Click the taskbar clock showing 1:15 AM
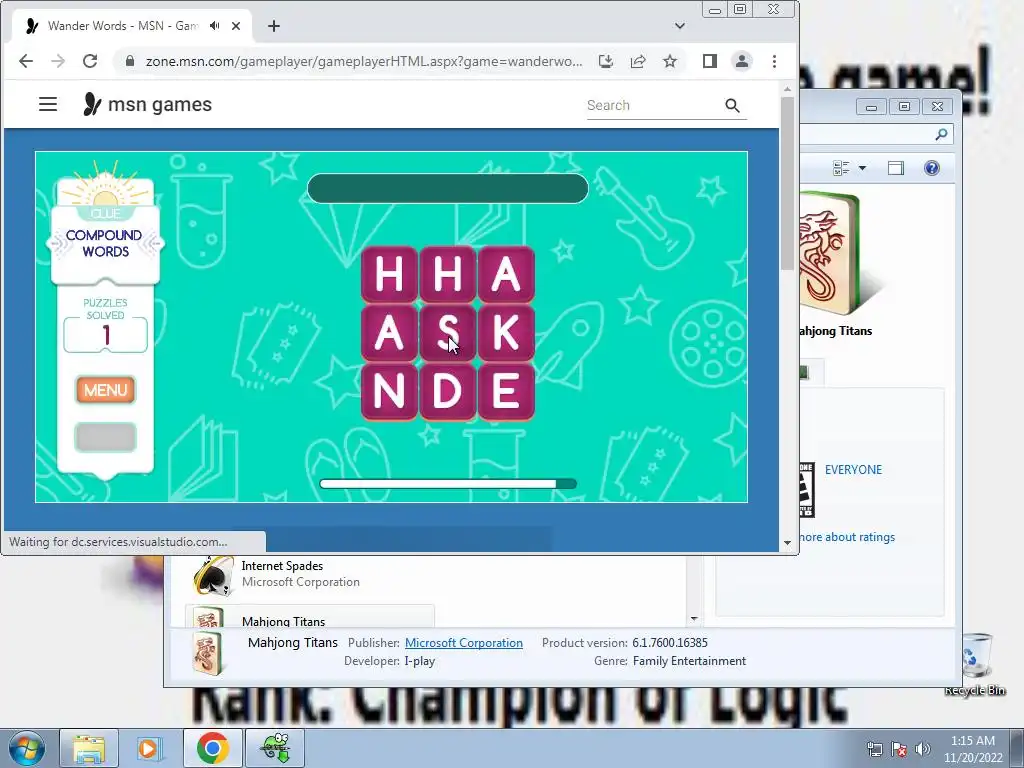Screen dimensions: 1024x768 [x=973, y=749]
